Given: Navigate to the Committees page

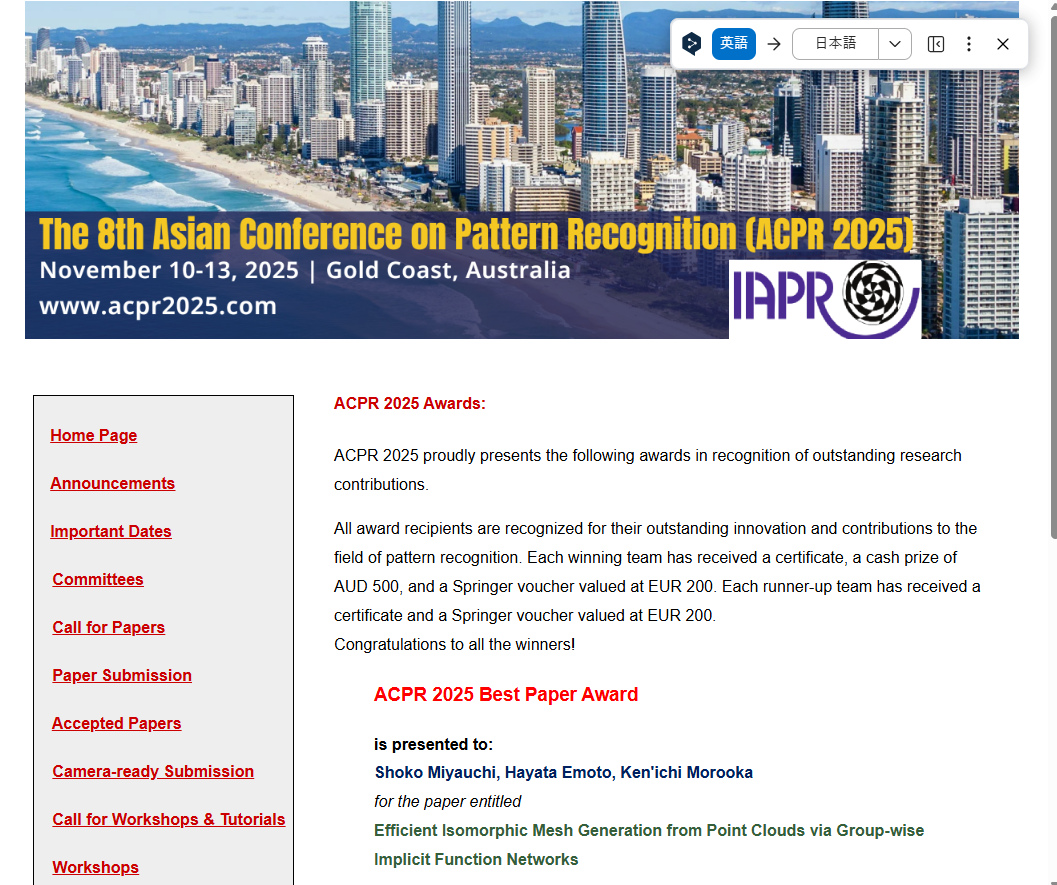Looking at the screenshot, I should [98, 579].
